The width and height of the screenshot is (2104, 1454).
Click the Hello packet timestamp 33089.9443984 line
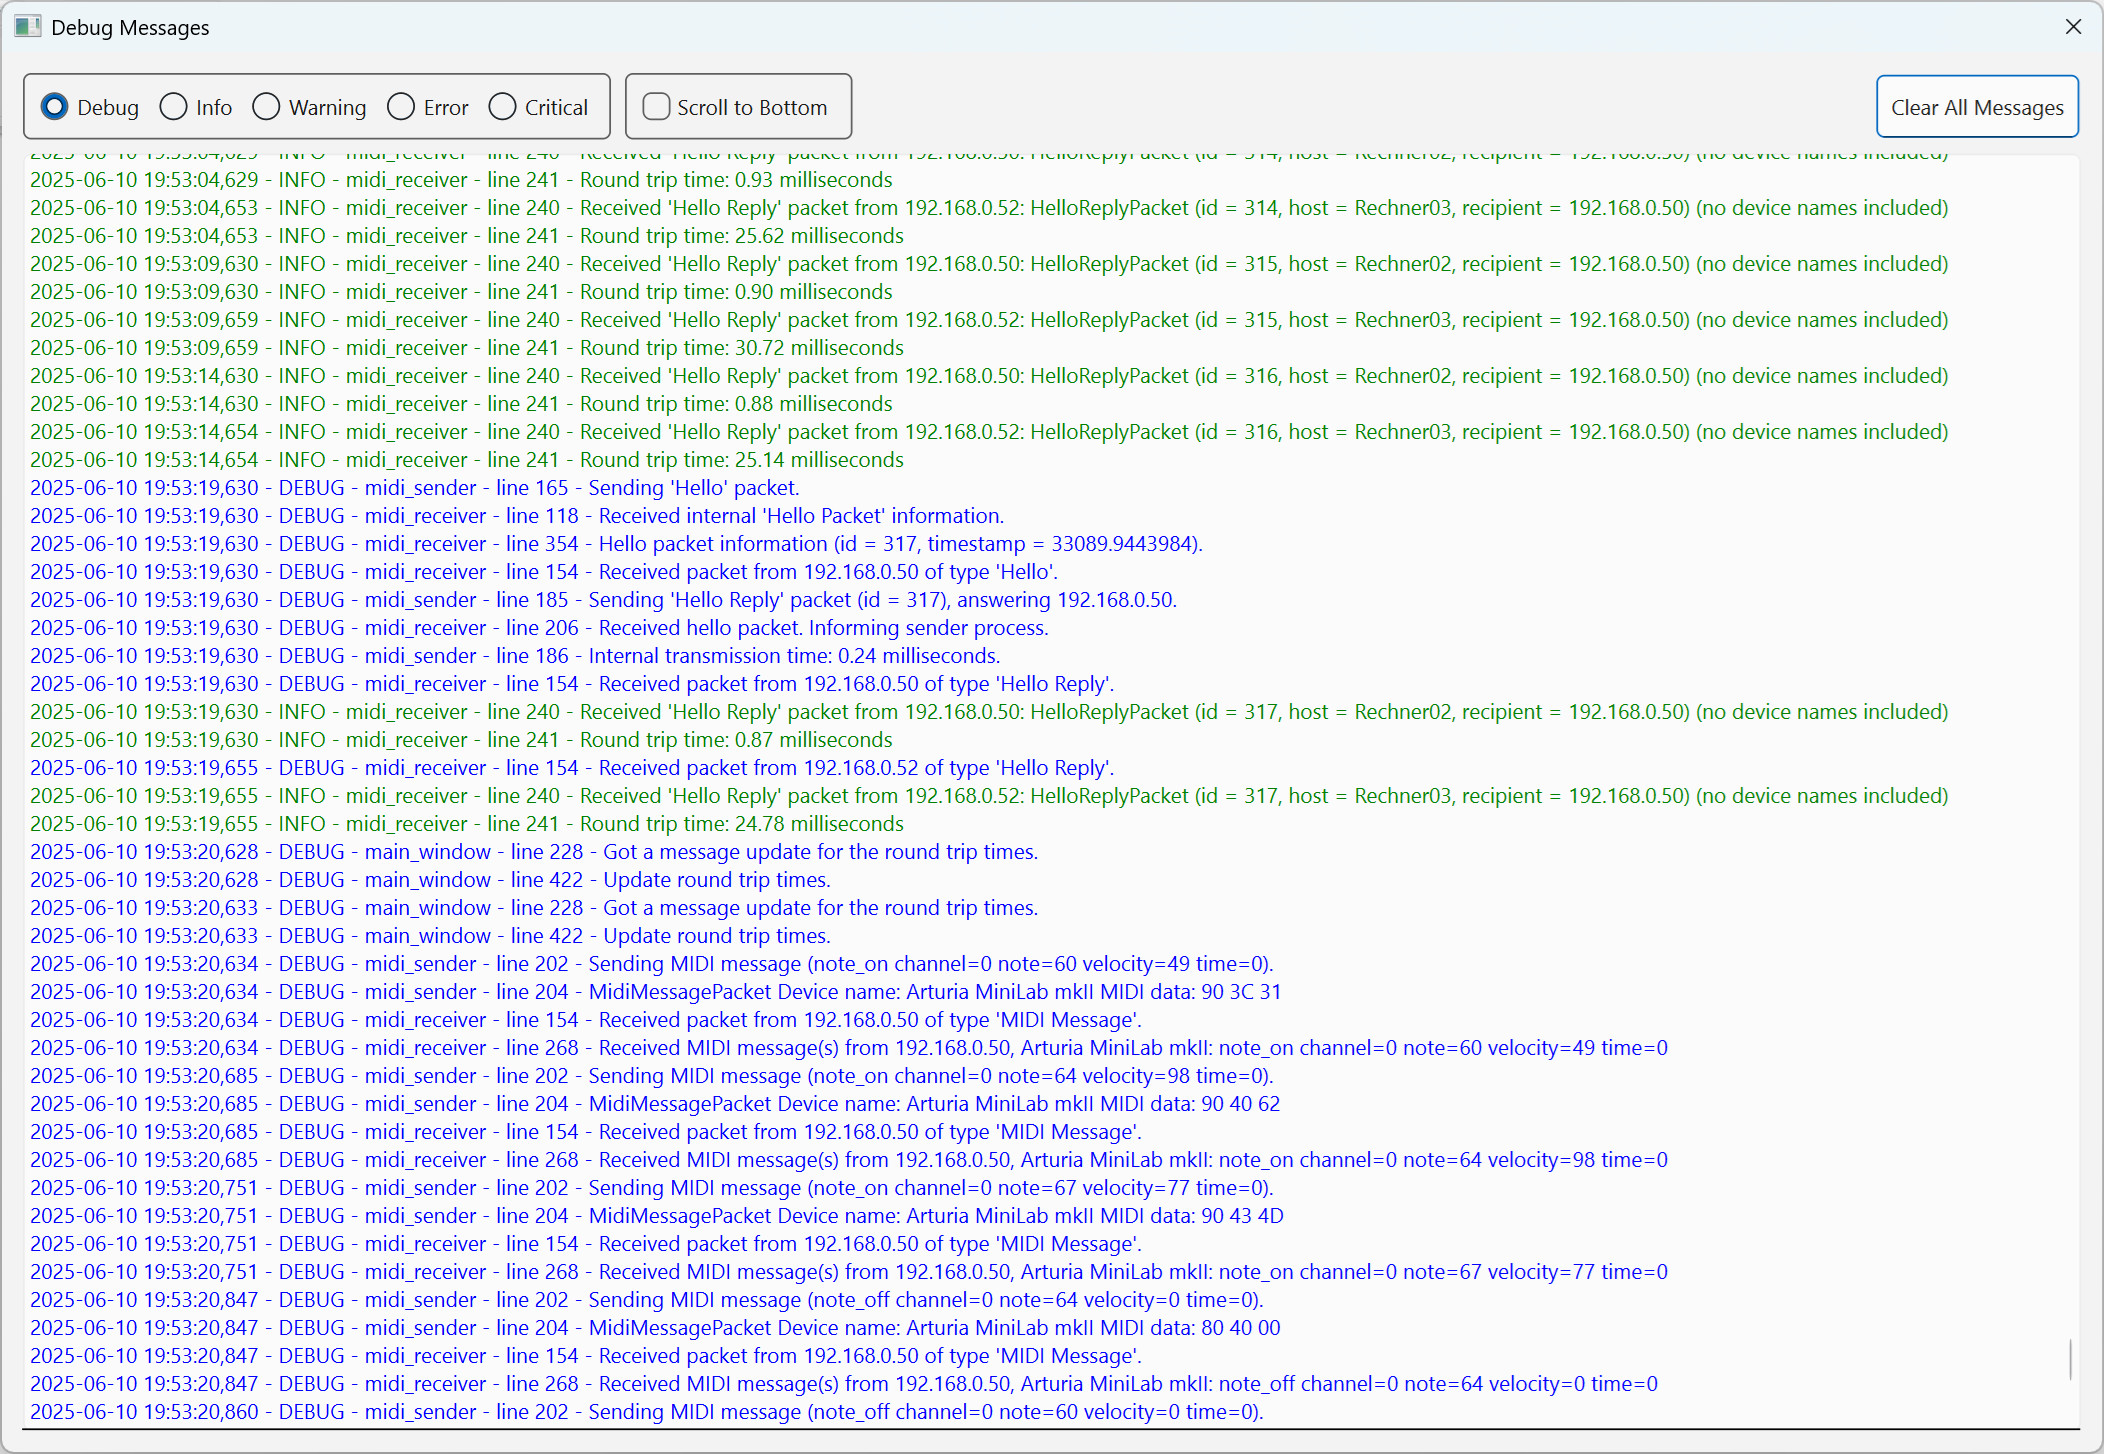click(x=616, y=544)
